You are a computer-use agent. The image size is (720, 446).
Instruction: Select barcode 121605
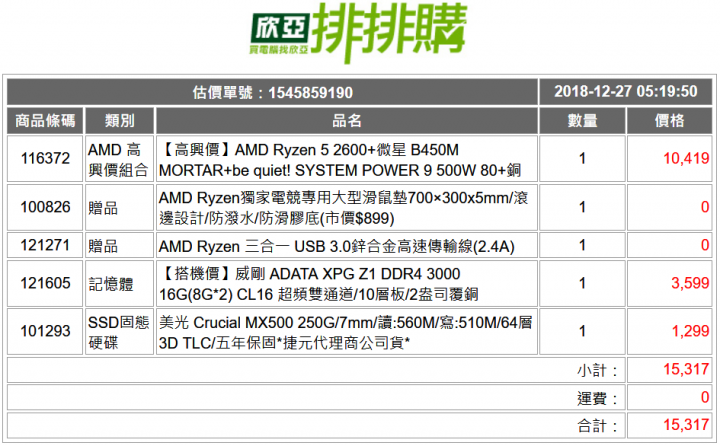coord(45,283)
